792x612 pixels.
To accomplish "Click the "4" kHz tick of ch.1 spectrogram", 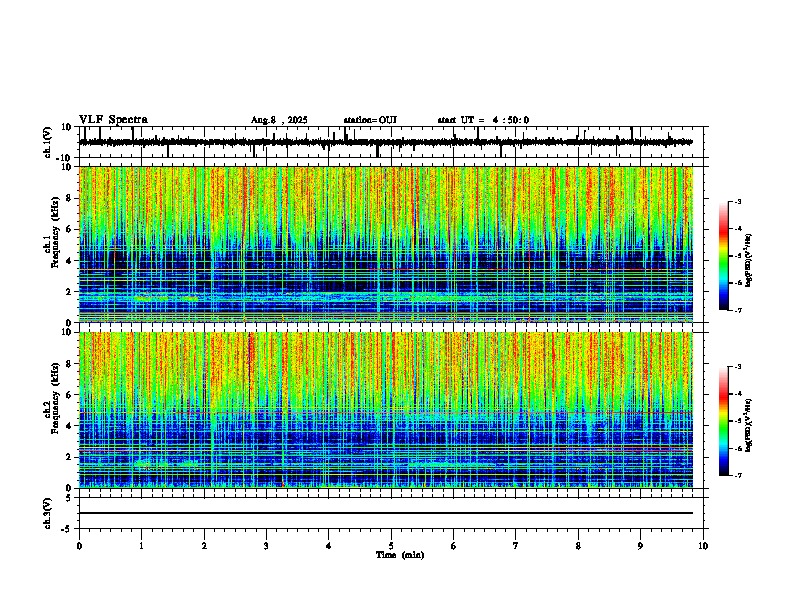I will click(70, 261).
